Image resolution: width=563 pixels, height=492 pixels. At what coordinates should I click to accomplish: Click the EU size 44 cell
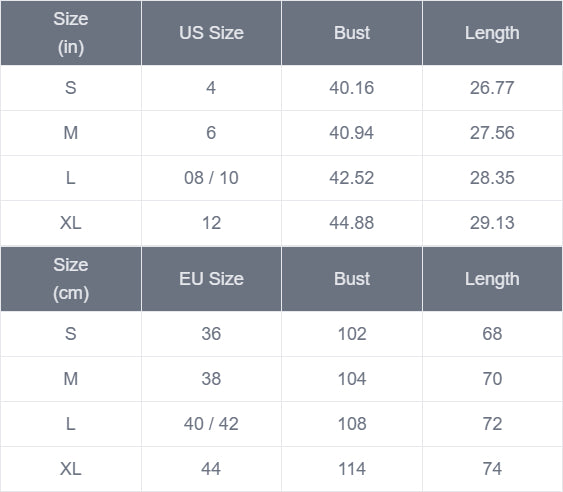click(x=211, y=469)
